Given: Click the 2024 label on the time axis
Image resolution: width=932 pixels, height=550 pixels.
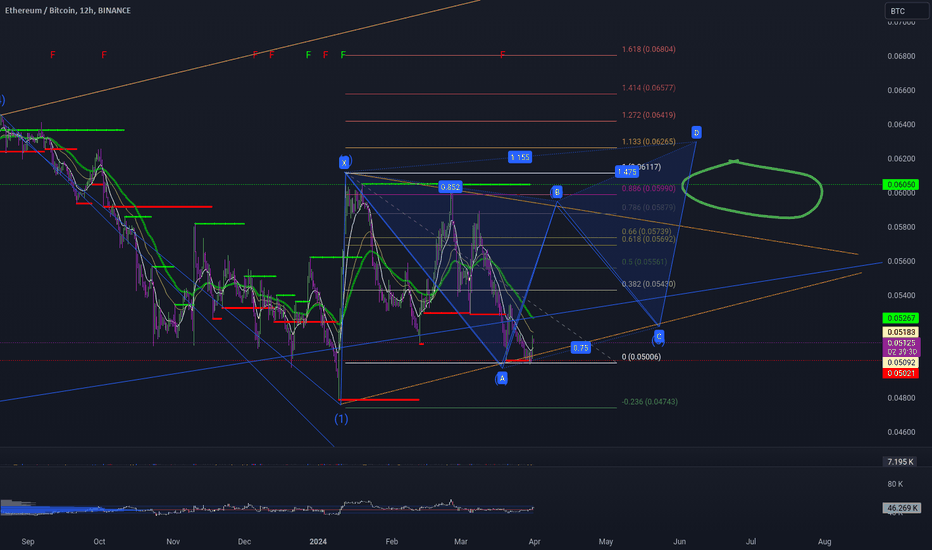Looking at the screenshot, I should [318, 542].
